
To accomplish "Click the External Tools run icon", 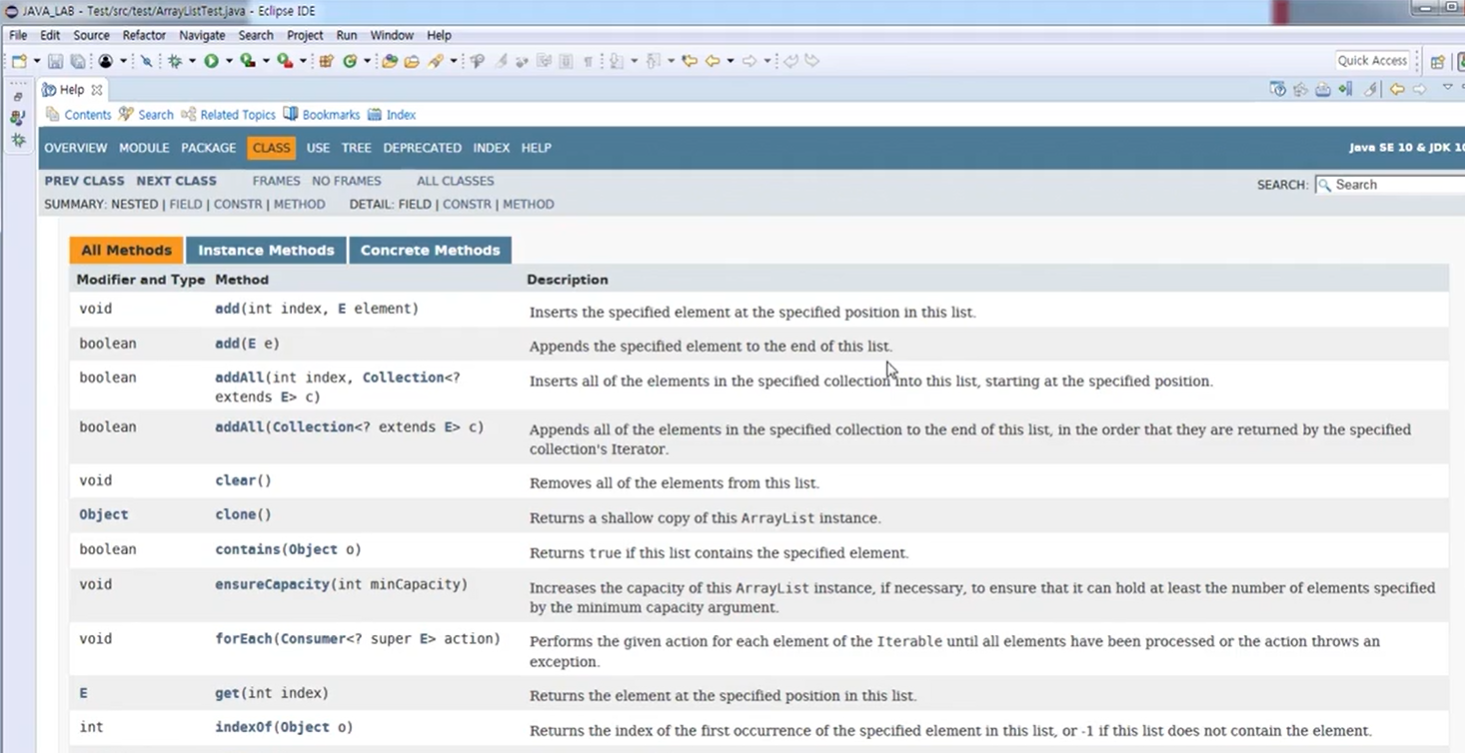I will (285, 61).
